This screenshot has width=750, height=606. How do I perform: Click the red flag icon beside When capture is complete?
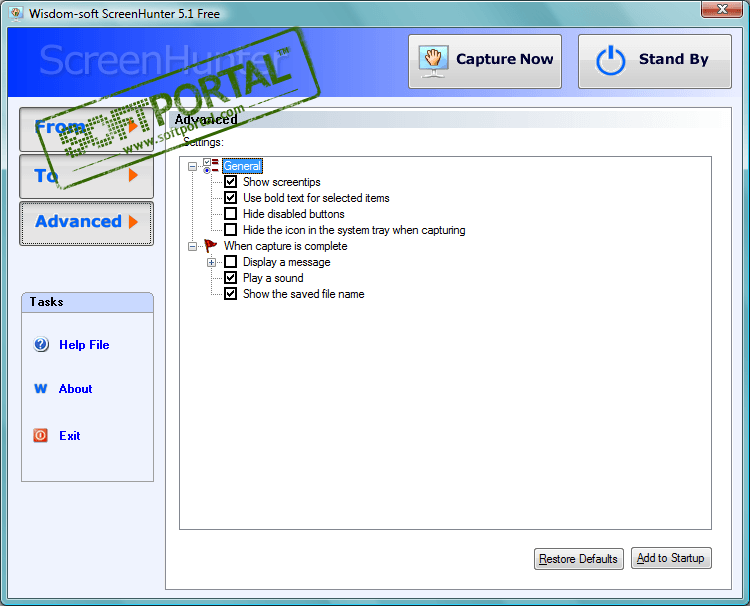(x=210, y=246)
